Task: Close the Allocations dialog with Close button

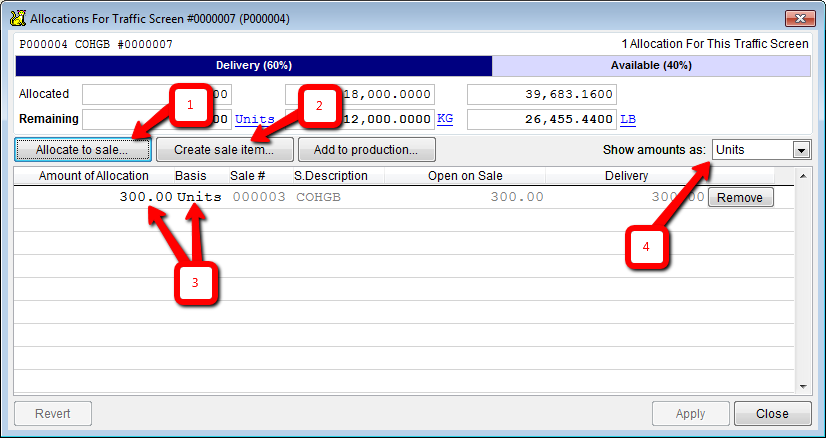Action: (x=772, y=414)
